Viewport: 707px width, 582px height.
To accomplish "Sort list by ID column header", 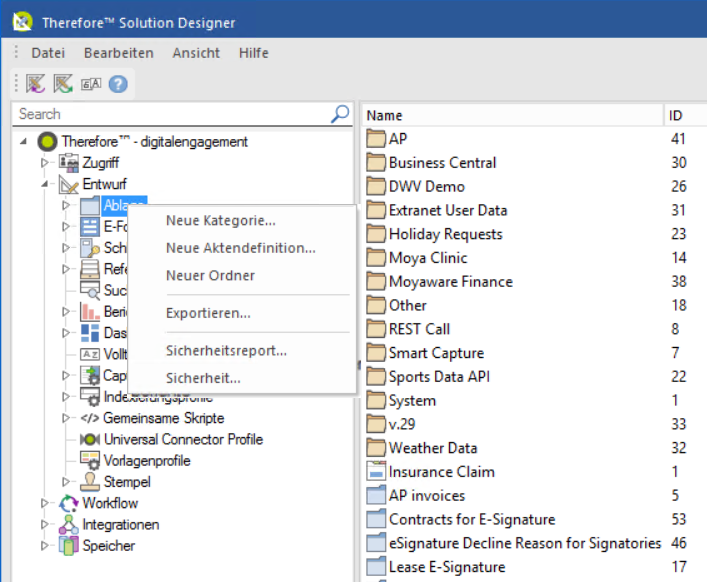I will [686, 115].
